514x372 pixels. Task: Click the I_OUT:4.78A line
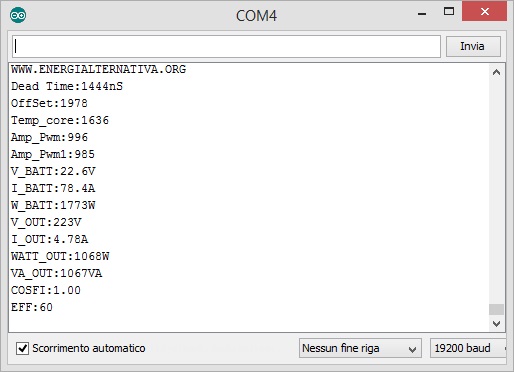(49, 239)
